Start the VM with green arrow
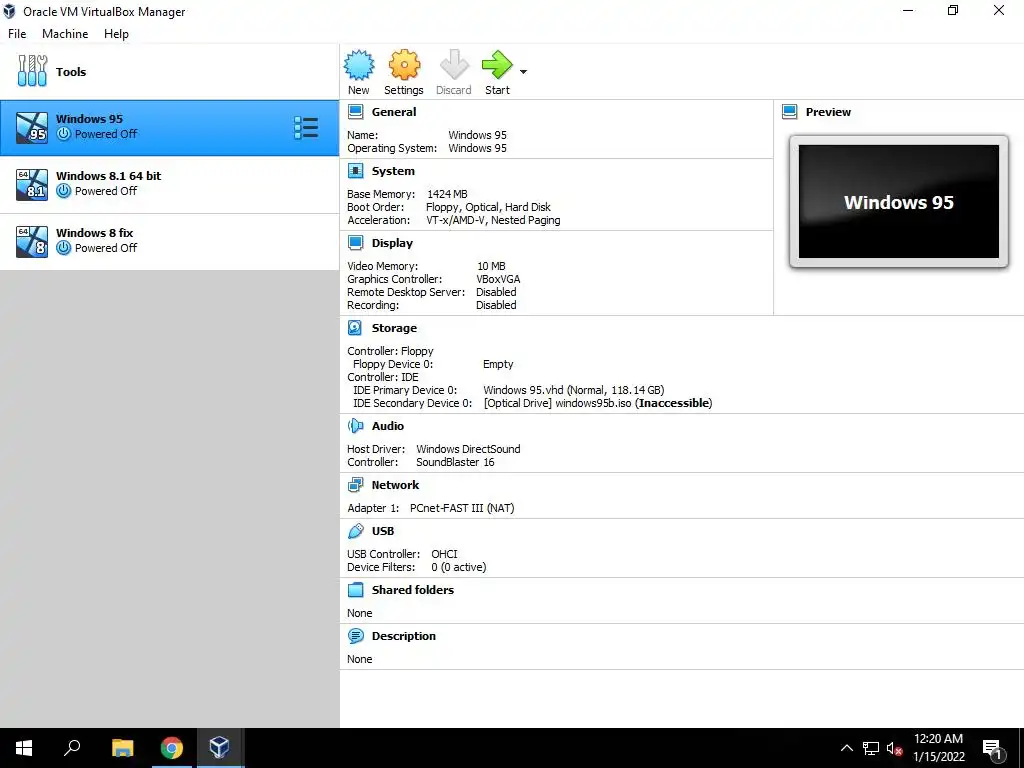 pyautogui.click(x=498, y=65)
